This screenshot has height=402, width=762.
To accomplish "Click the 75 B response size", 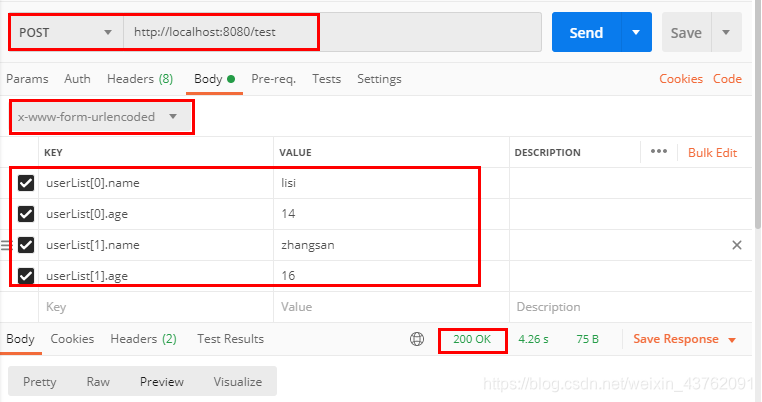I will tap(587, 339).
